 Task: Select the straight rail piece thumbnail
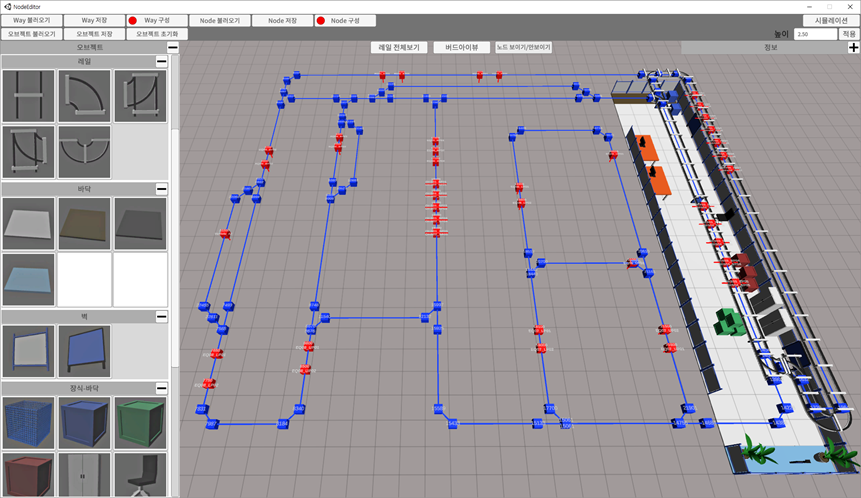click(x=29, y=96)
